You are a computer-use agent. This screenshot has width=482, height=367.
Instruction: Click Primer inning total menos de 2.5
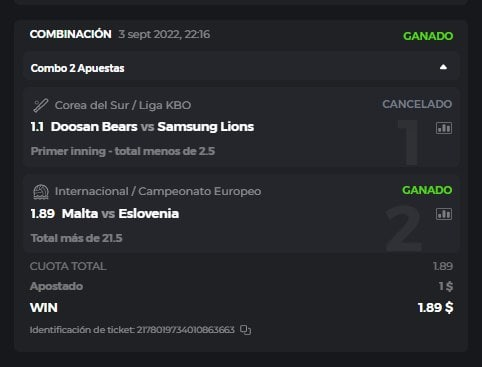click(x=123, y=151)
